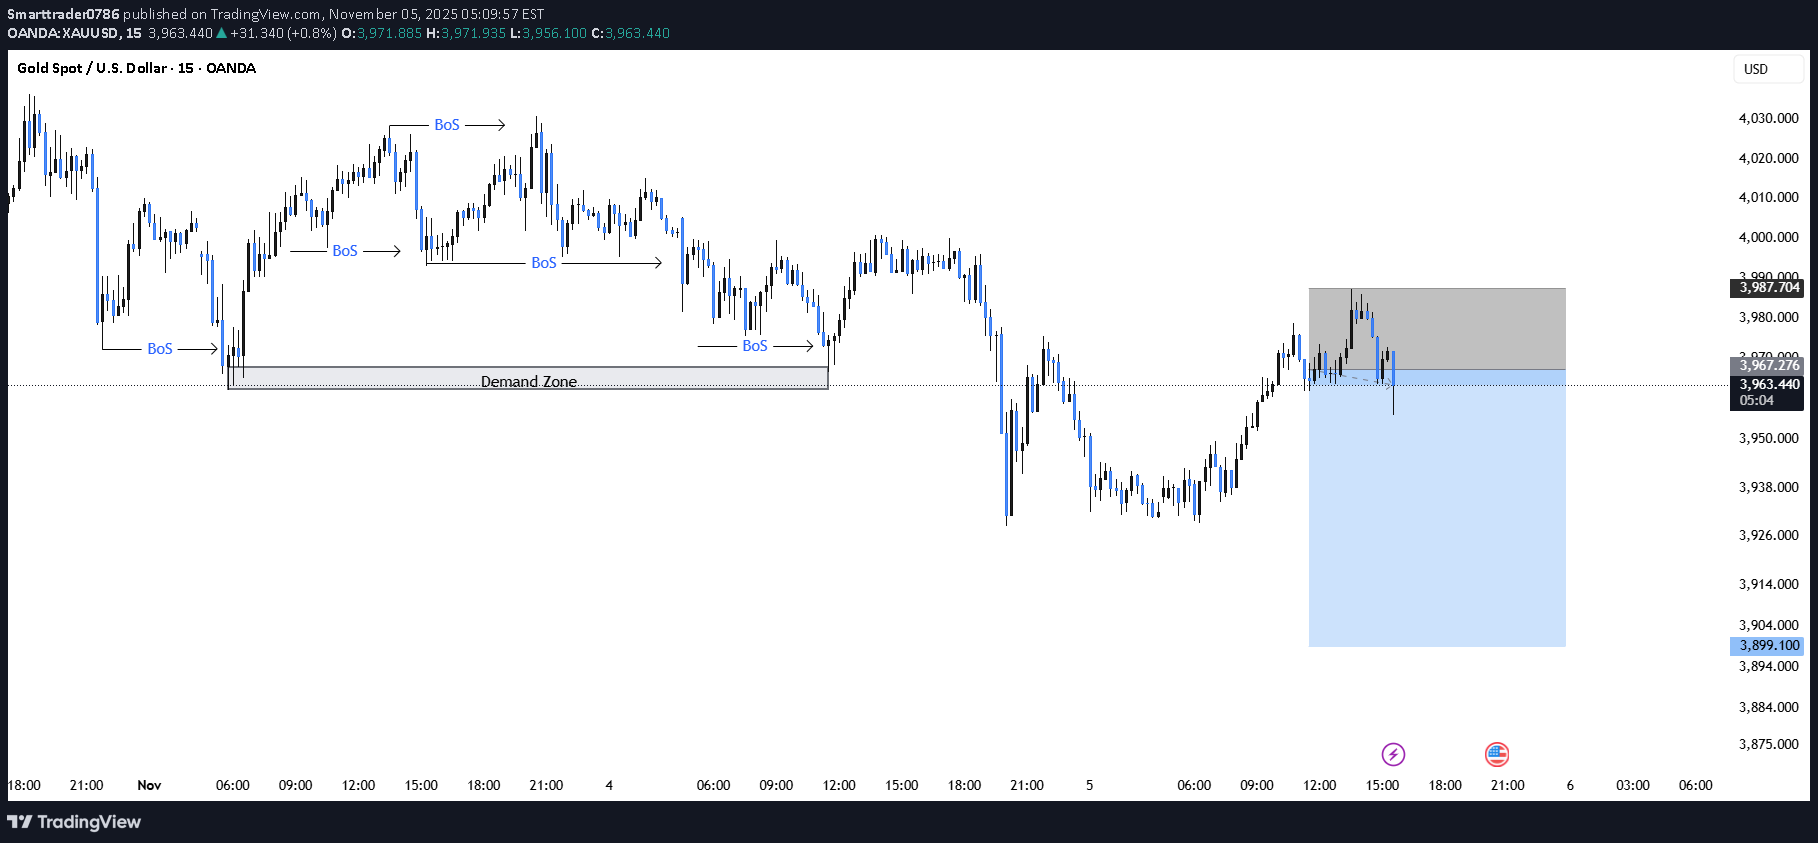This screenshot has width=1818, height=843.
Task: Click the OANDA:XAUUSD symbol header text
Action: (63, 33)
